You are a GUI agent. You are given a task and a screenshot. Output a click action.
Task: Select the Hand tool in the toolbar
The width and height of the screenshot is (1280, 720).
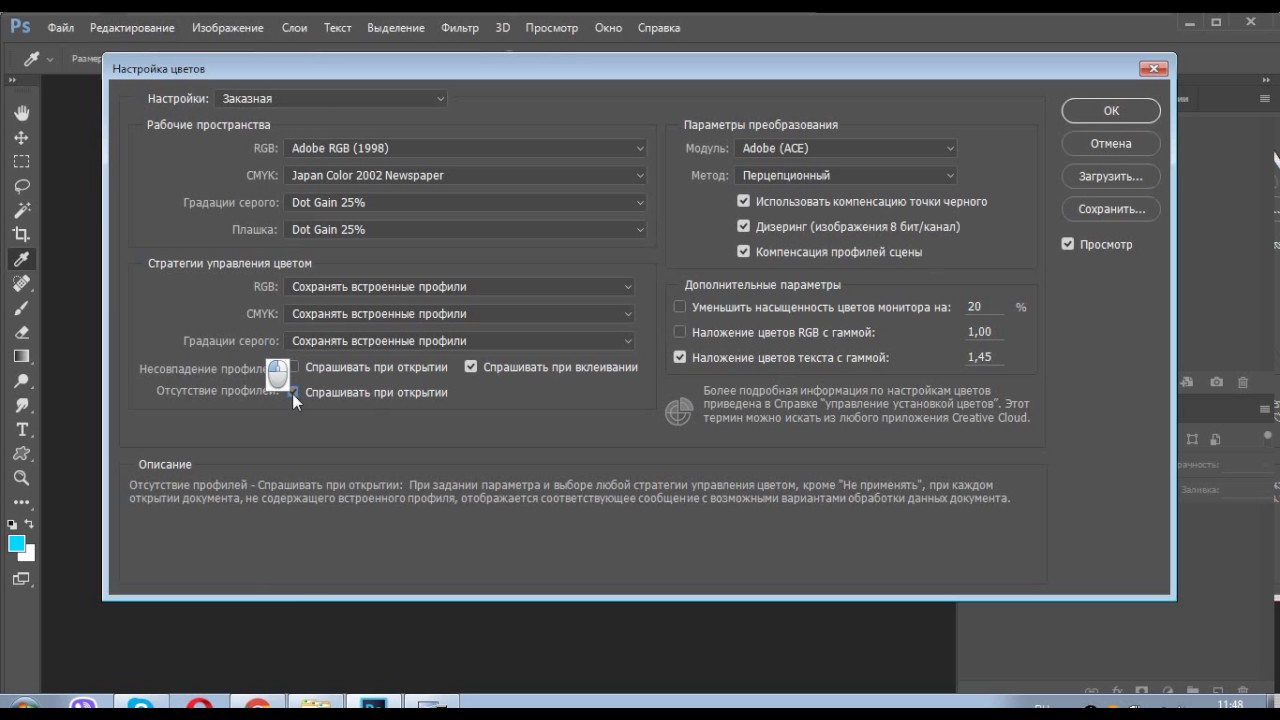21,113
